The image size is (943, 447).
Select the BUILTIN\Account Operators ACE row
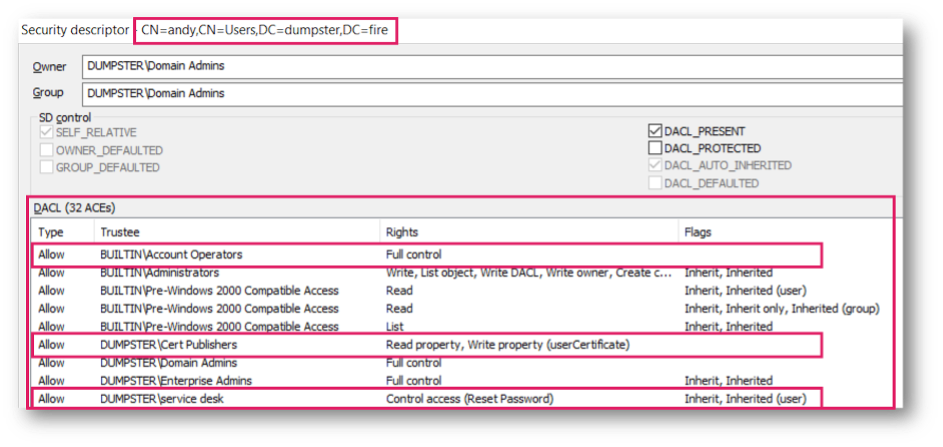(427, 254)
